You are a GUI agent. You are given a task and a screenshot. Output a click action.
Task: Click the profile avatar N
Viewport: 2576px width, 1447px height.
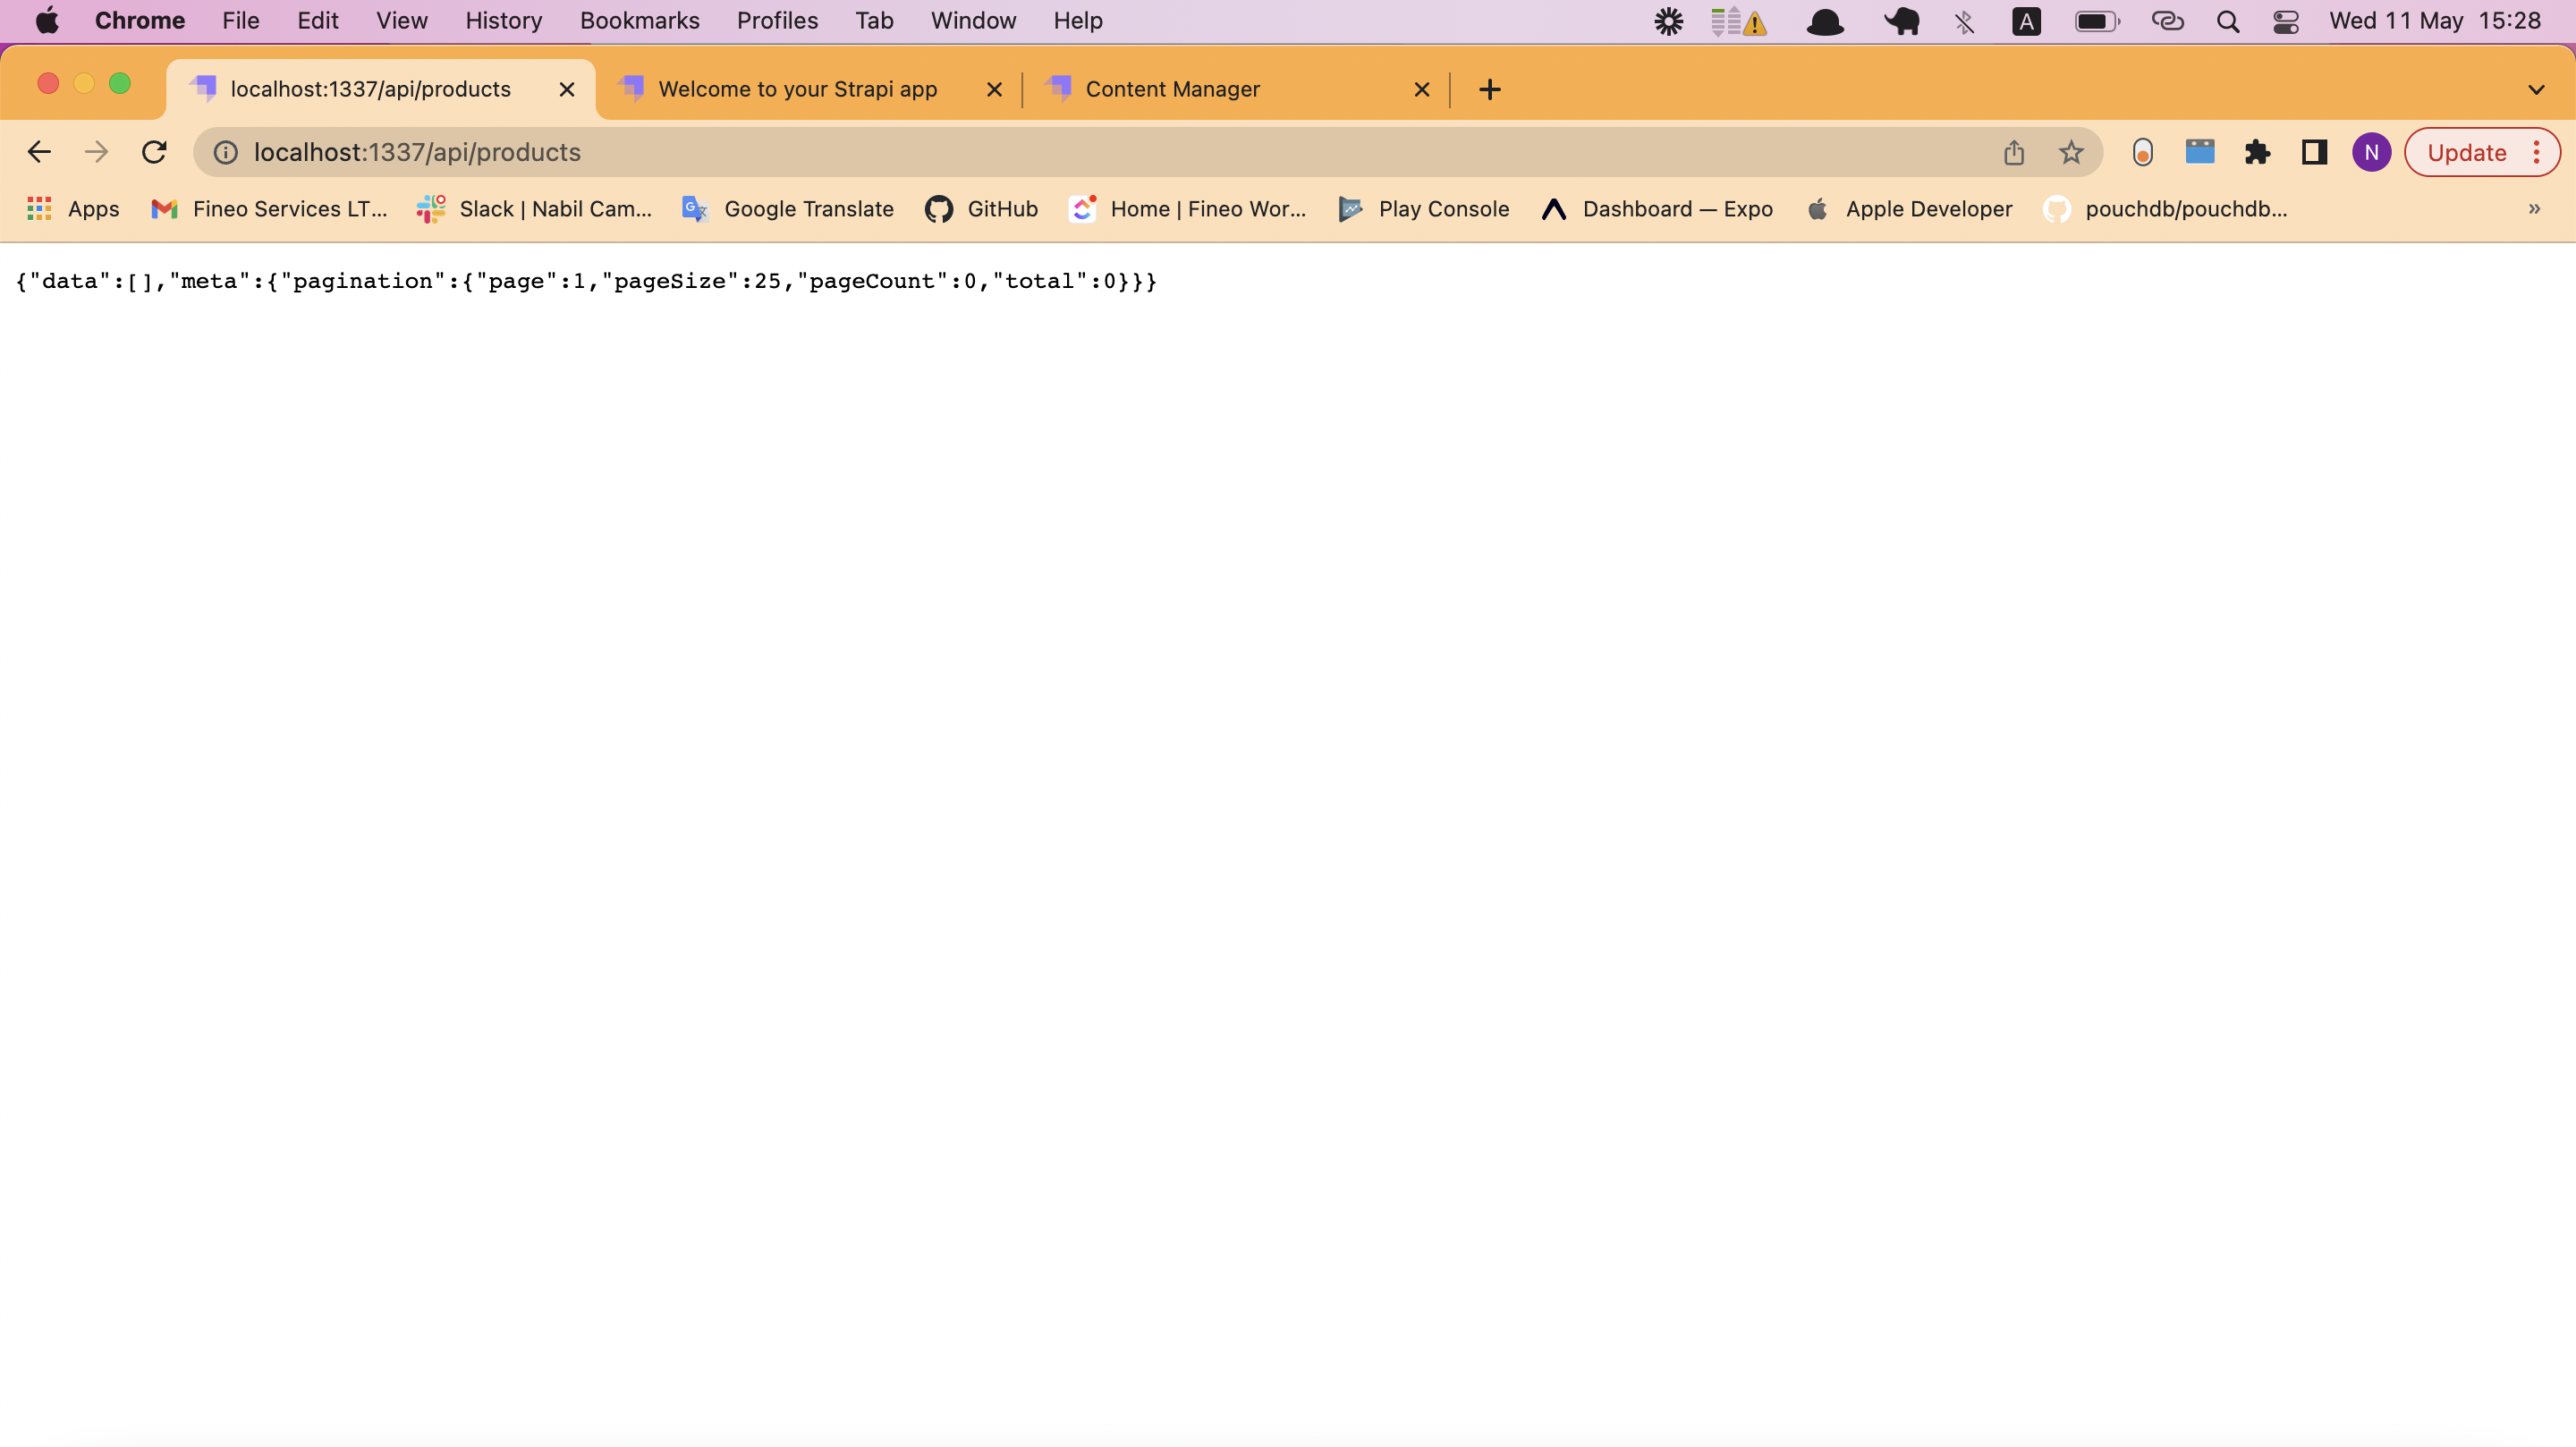(2372, 152)
